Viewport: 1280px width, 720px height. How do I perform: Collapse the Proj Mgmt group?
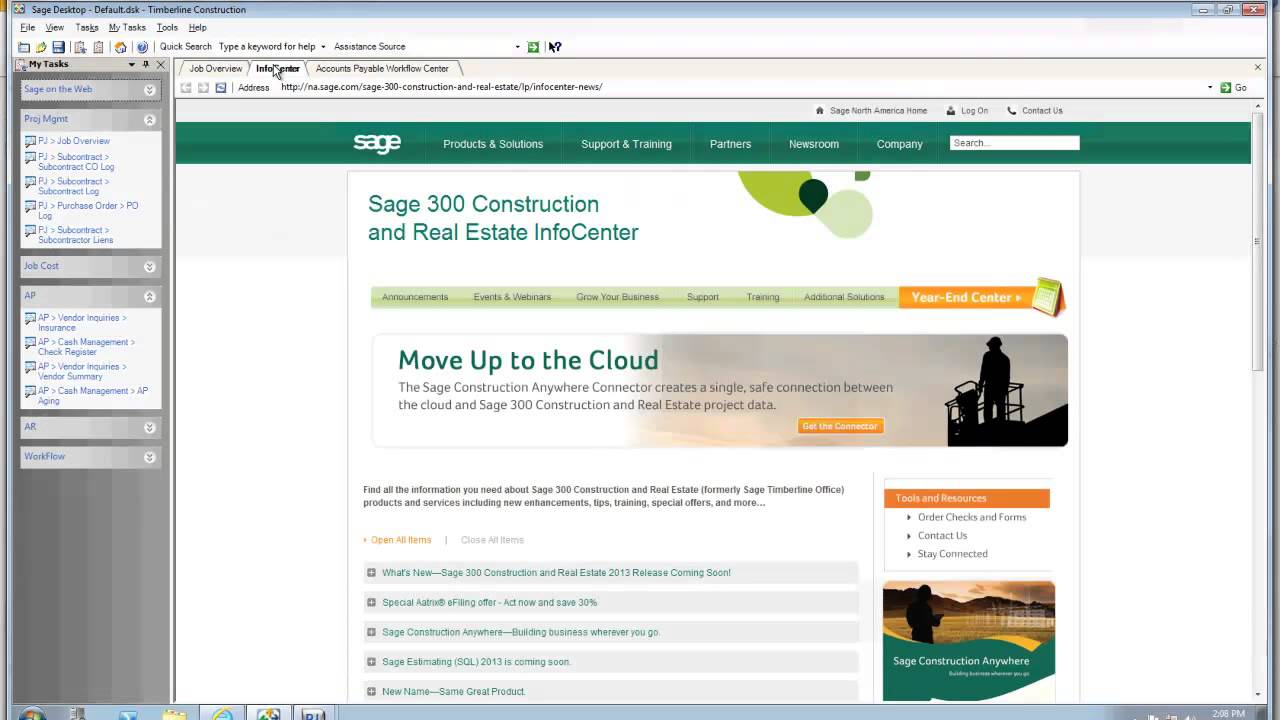click(149, 119)
